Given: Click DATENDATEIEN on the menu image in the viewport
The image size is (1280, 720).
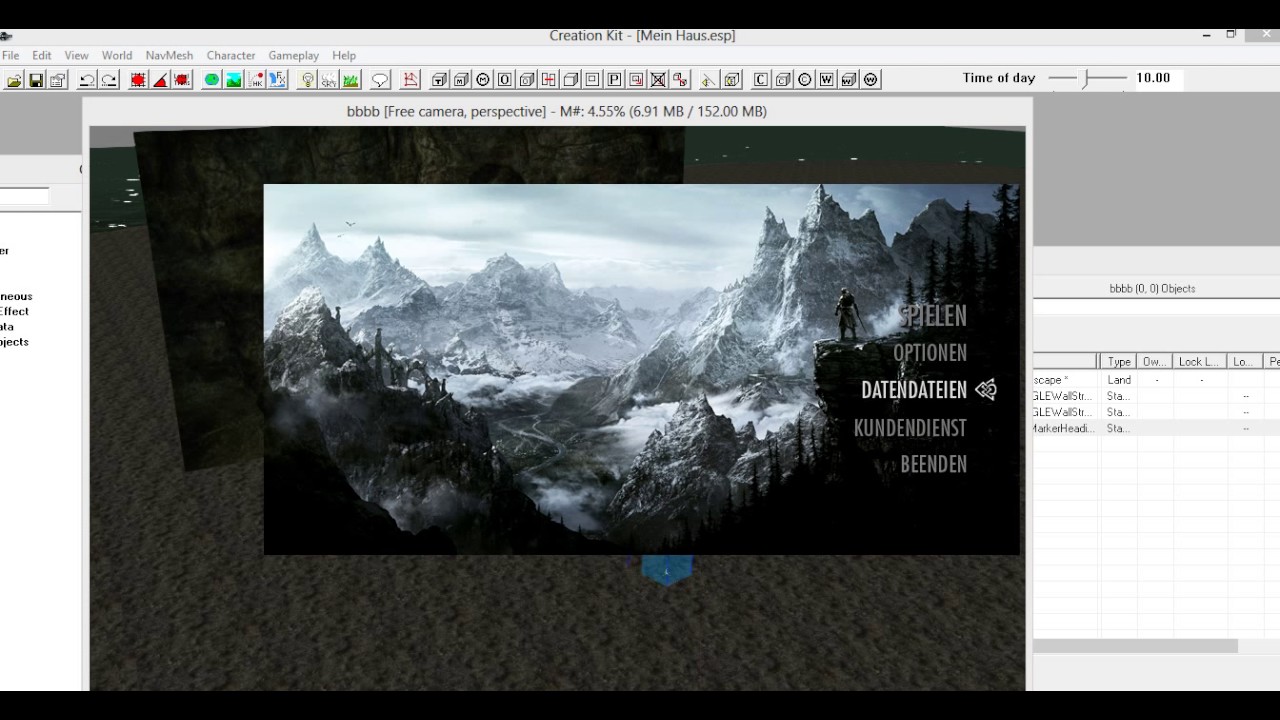Looking at the screenshot, I should 914,390.
